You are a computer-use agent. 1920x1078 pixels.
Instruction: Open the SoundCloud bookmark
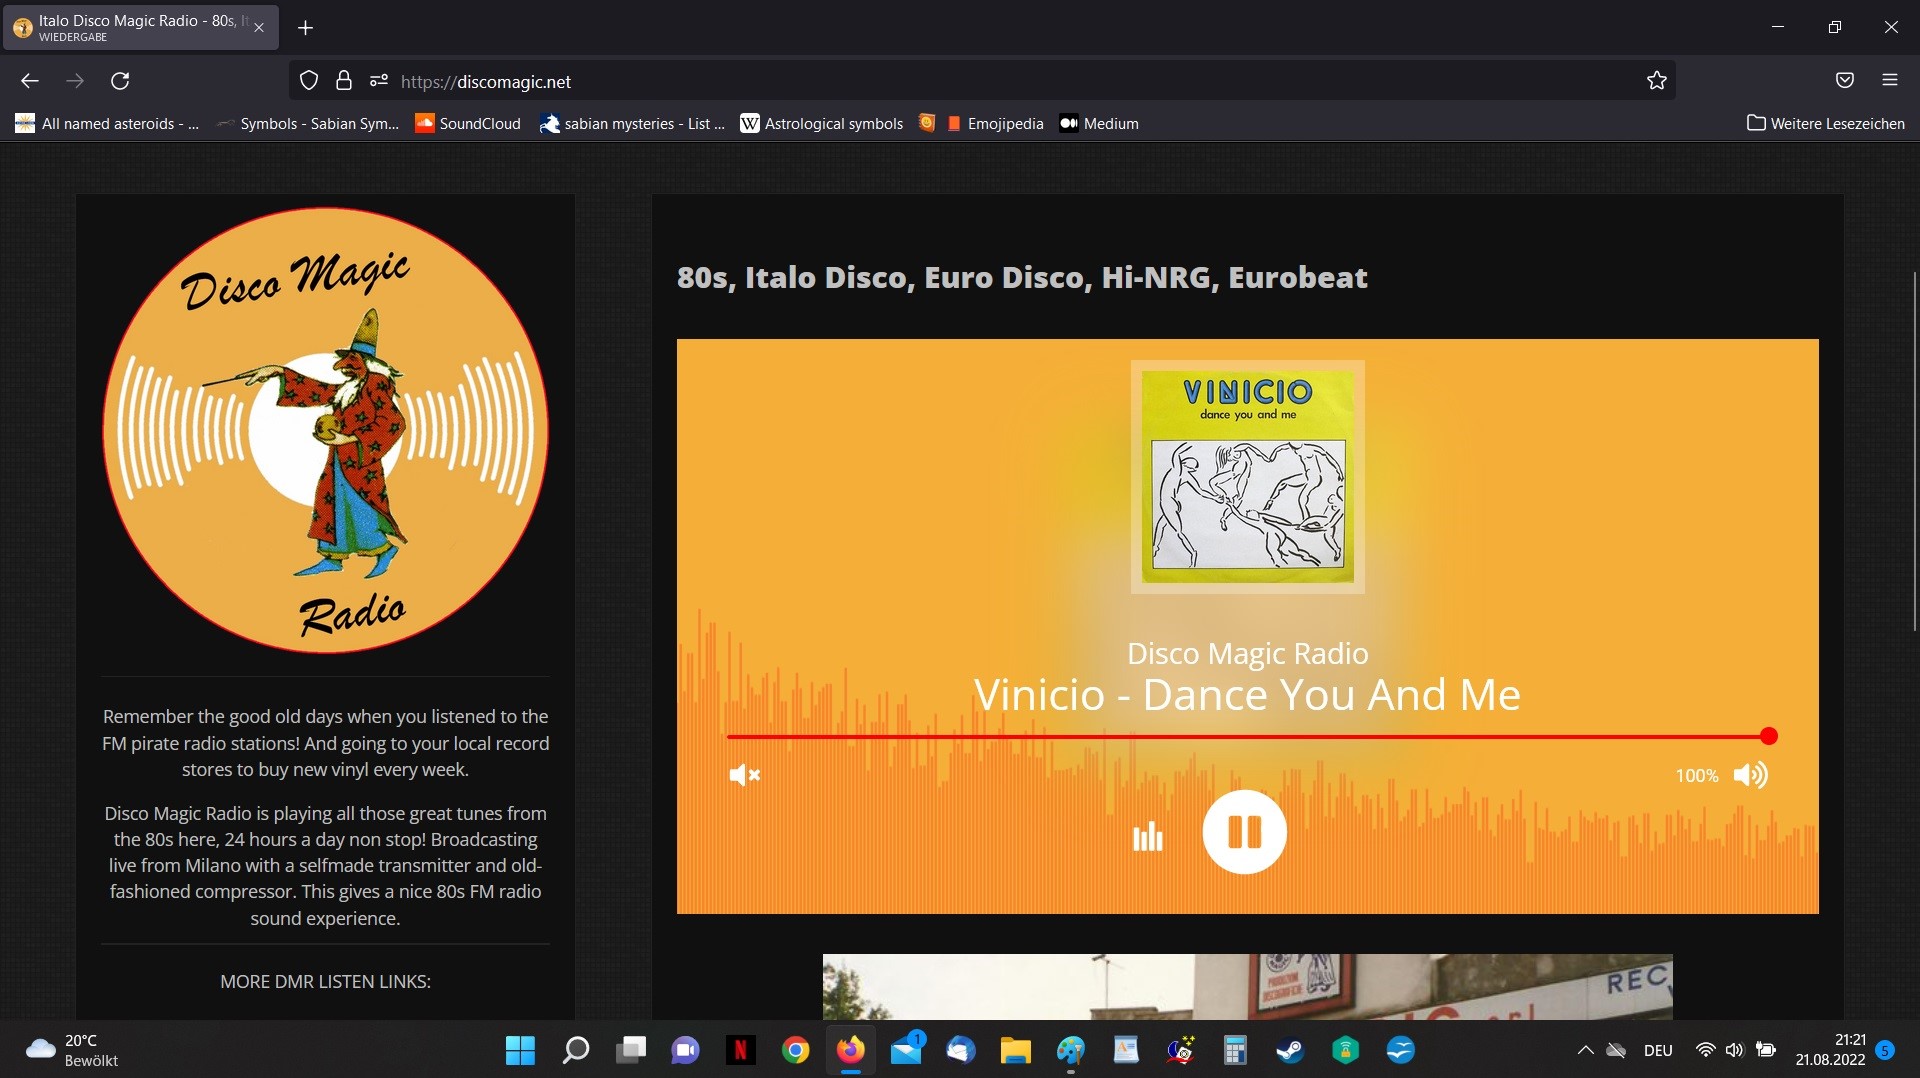click(468, 124)
